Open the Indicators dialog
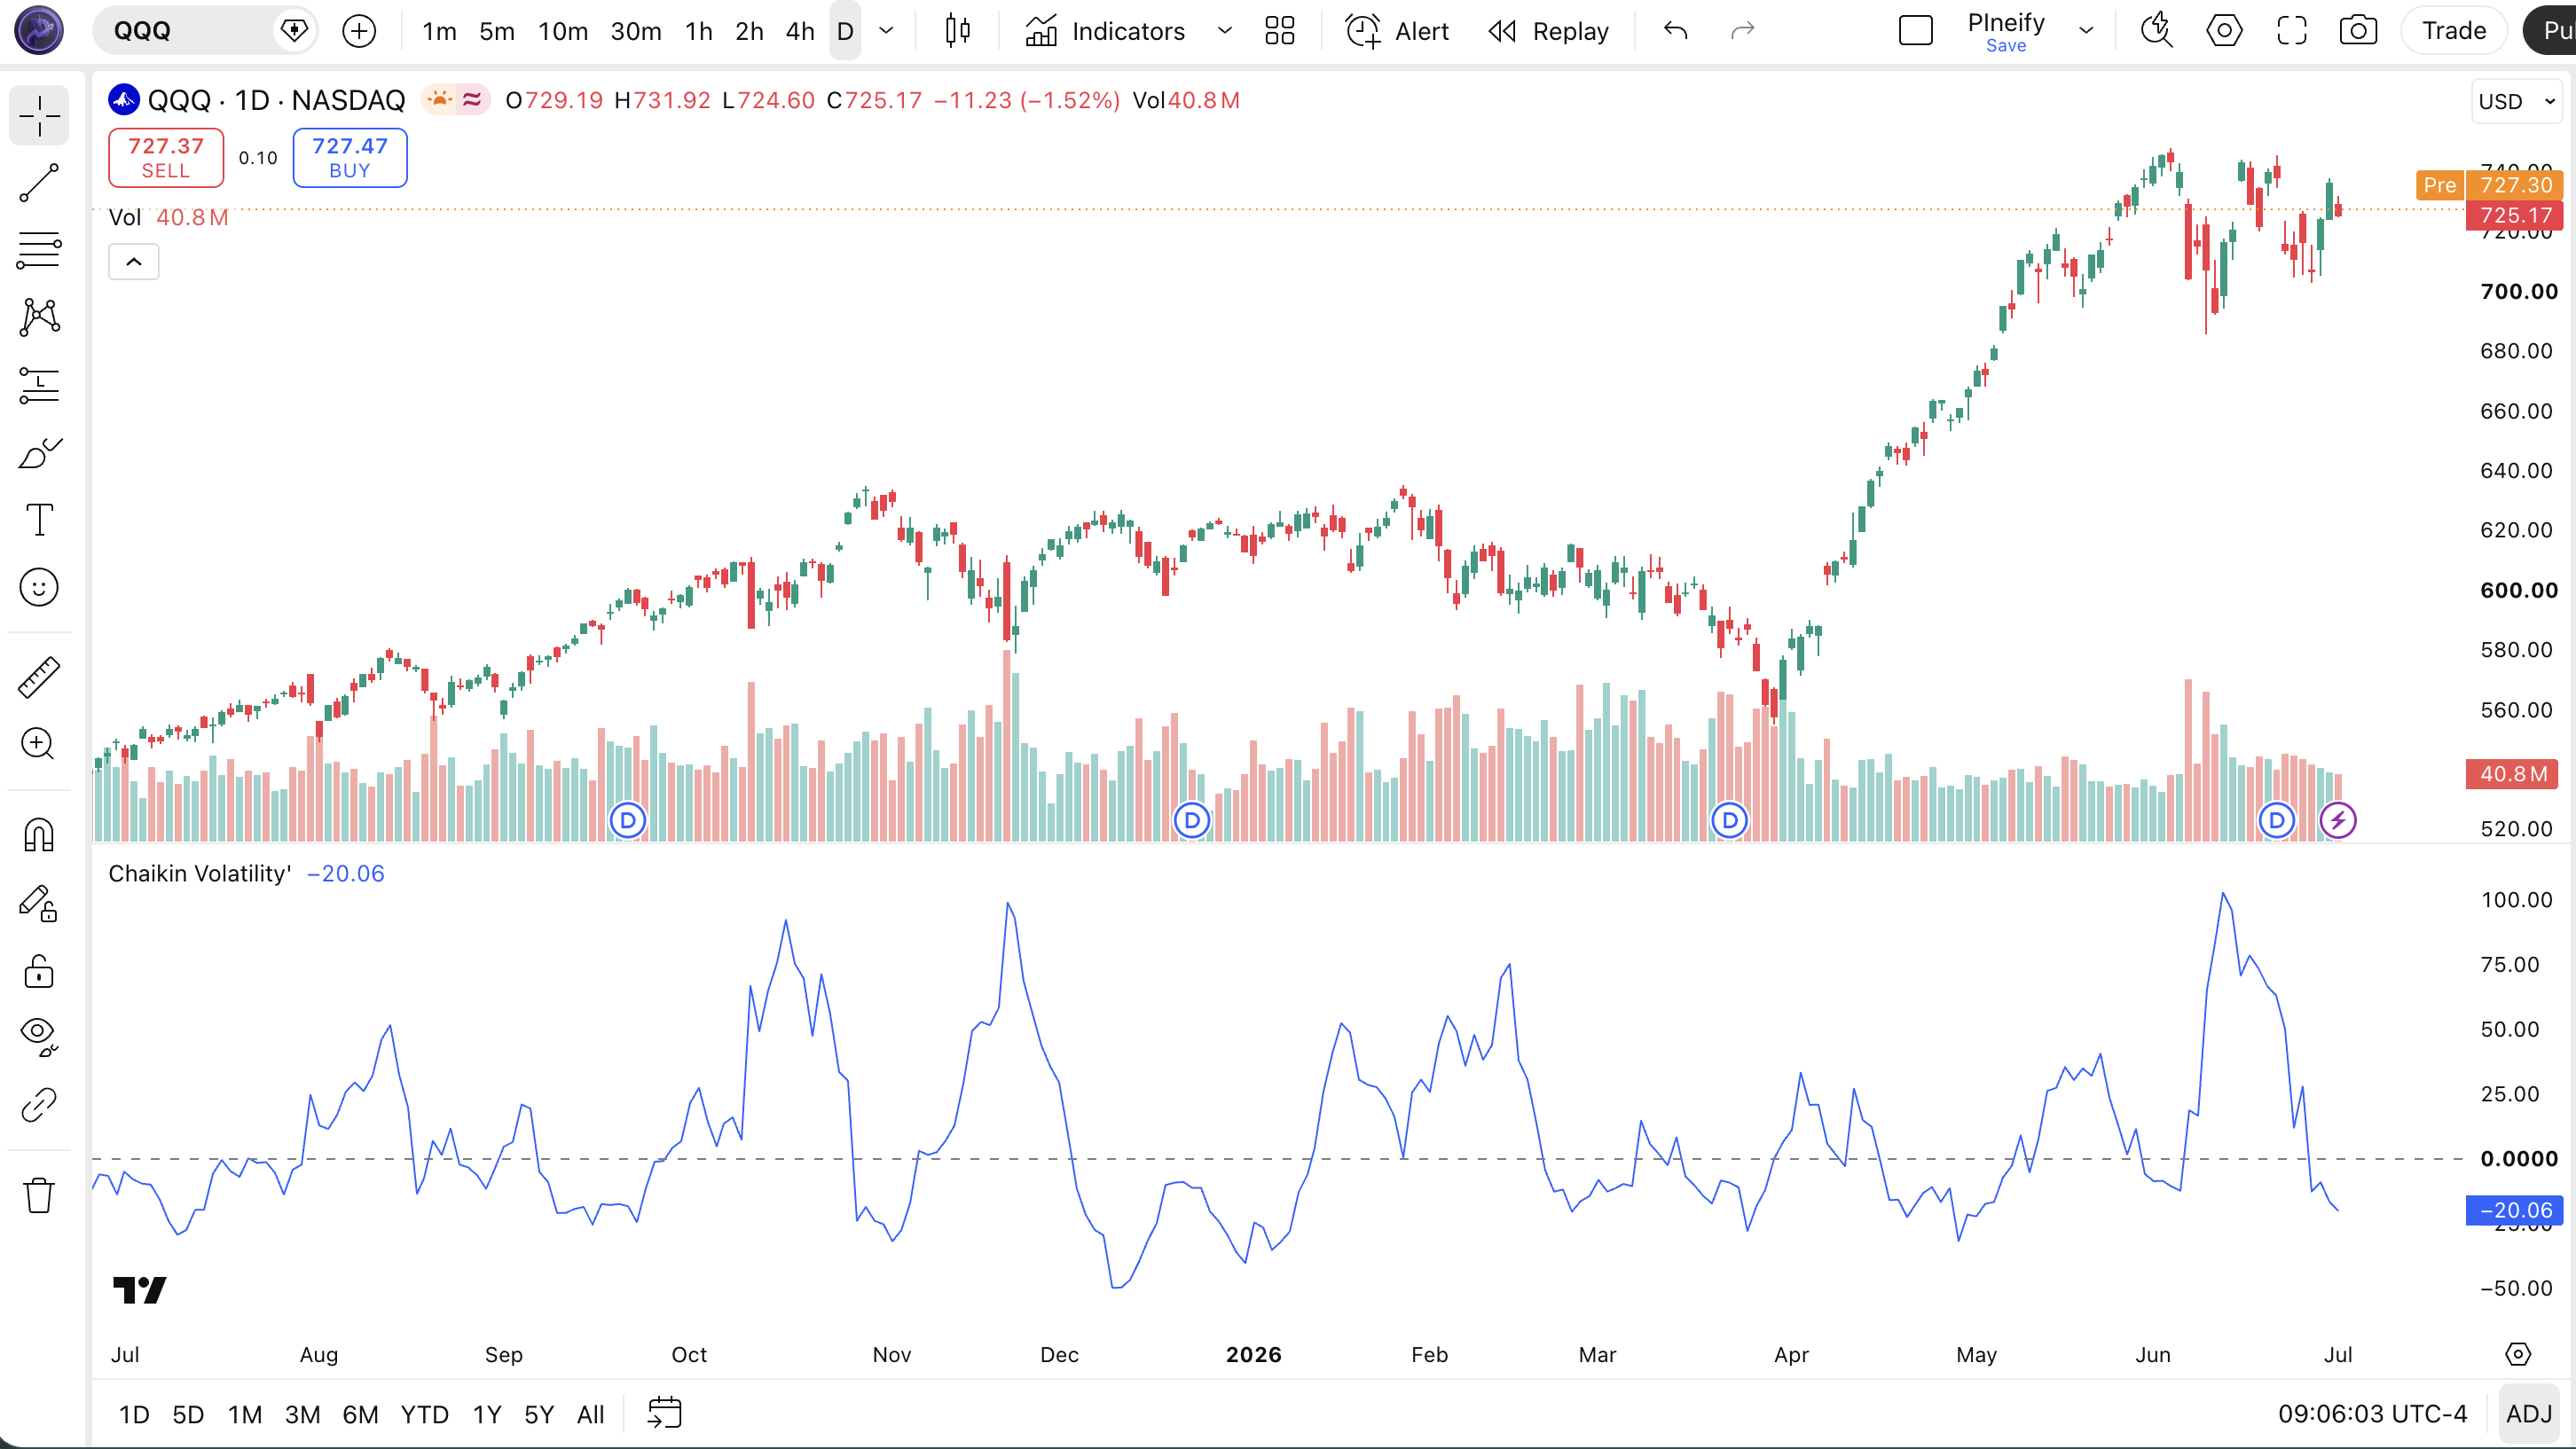Image resolution: width=2576 pixels, height=1449 pixels. tap(1106, 31)
